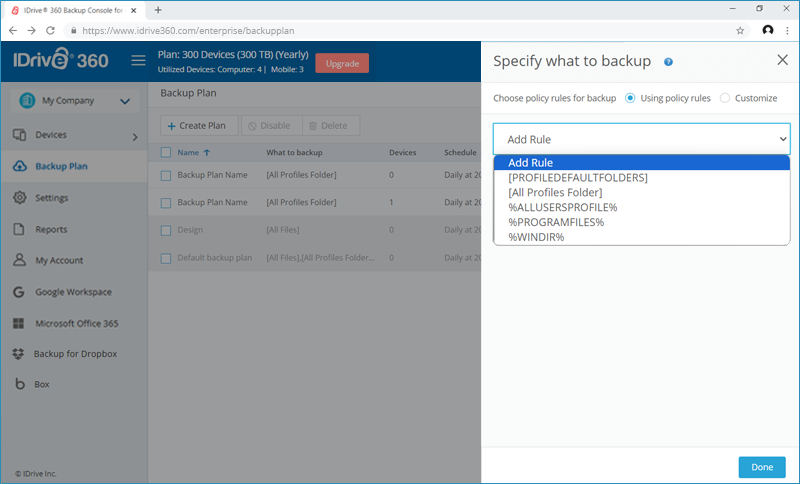
Task: Open Reports in the sidebar
Action: 51,229
